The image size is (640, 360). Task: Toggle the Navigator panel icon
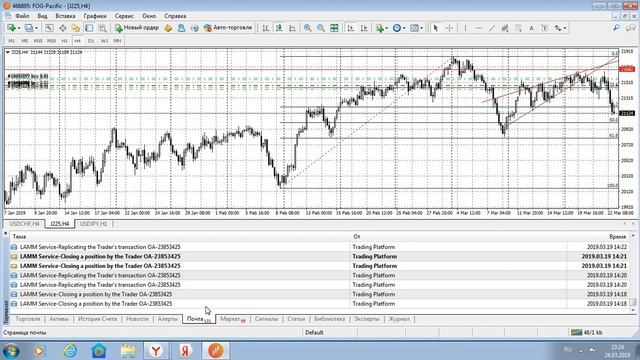[x=76, y=28]
